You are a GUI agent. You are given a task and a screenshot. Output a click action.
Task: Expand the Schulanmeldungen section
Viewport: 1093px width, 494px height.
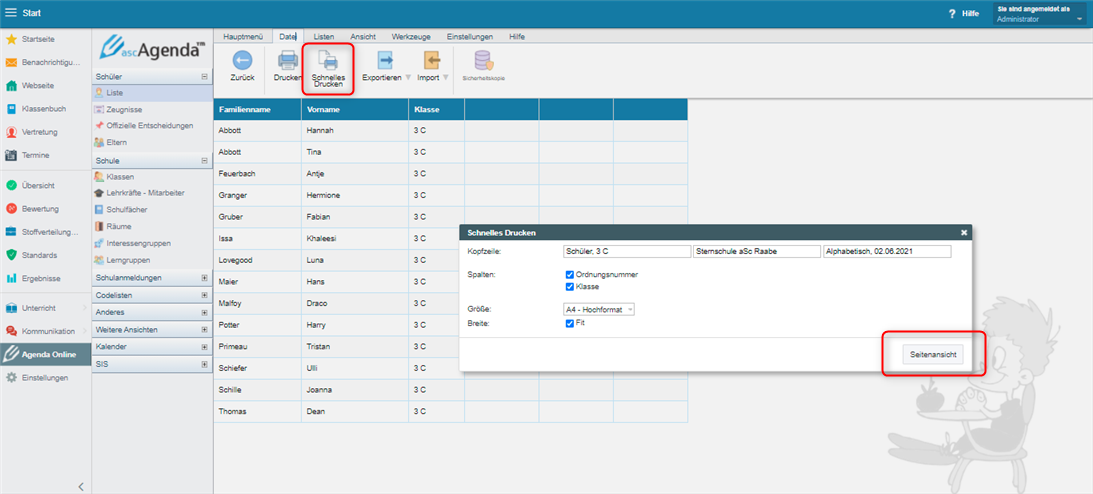tap(204, 278)
